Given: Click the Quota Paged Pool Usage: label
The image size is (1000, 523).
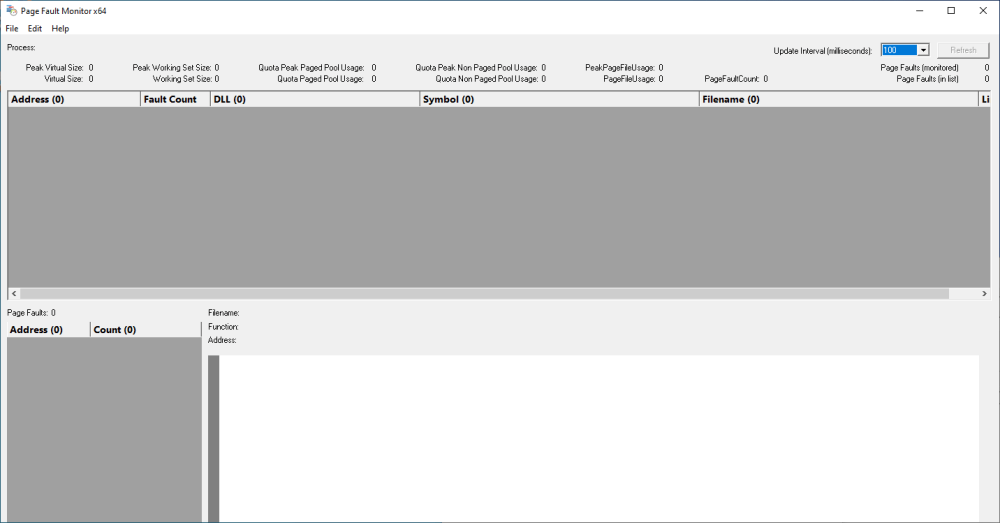Looking at the screenshot, I should coord(320,79).
